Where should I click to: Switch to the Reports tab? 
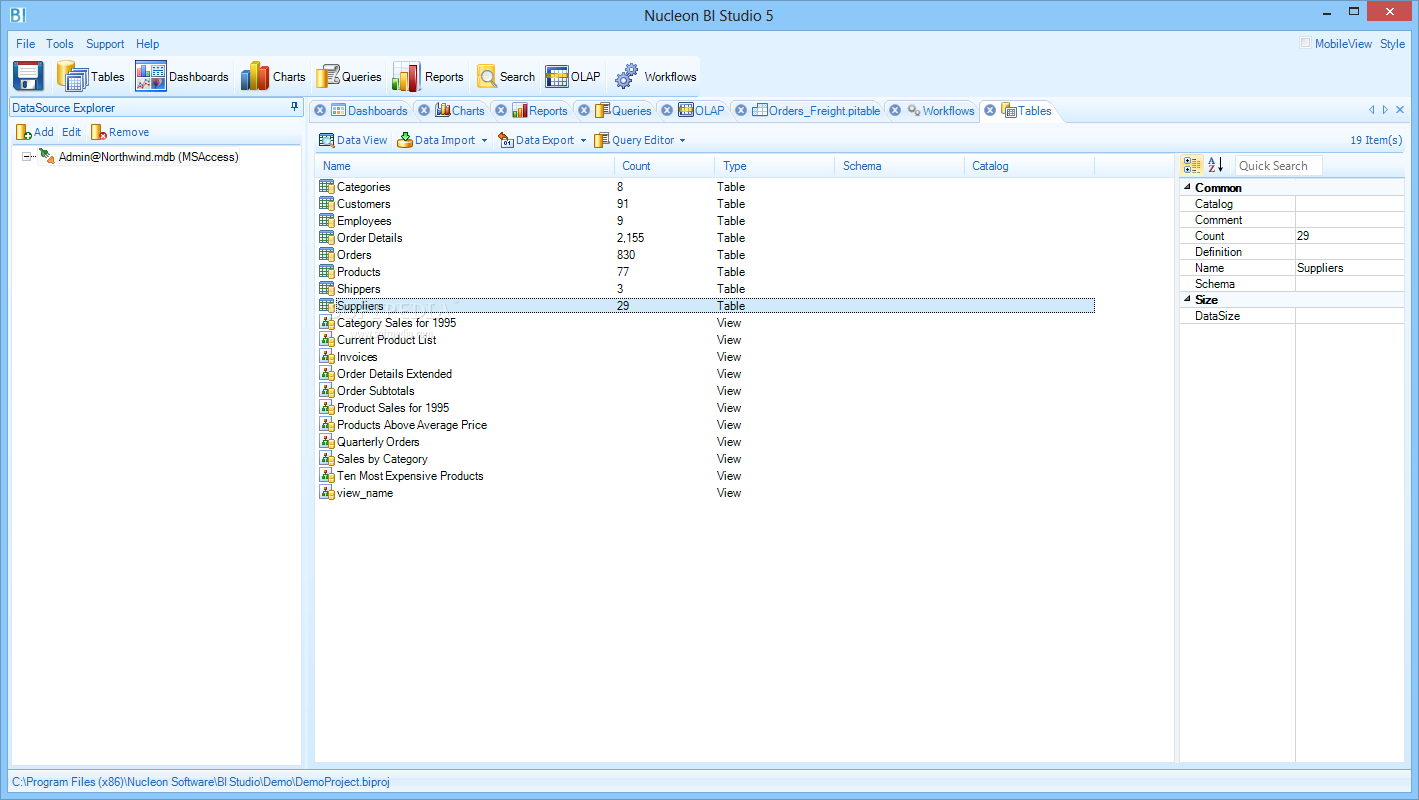tap(540, 111)
